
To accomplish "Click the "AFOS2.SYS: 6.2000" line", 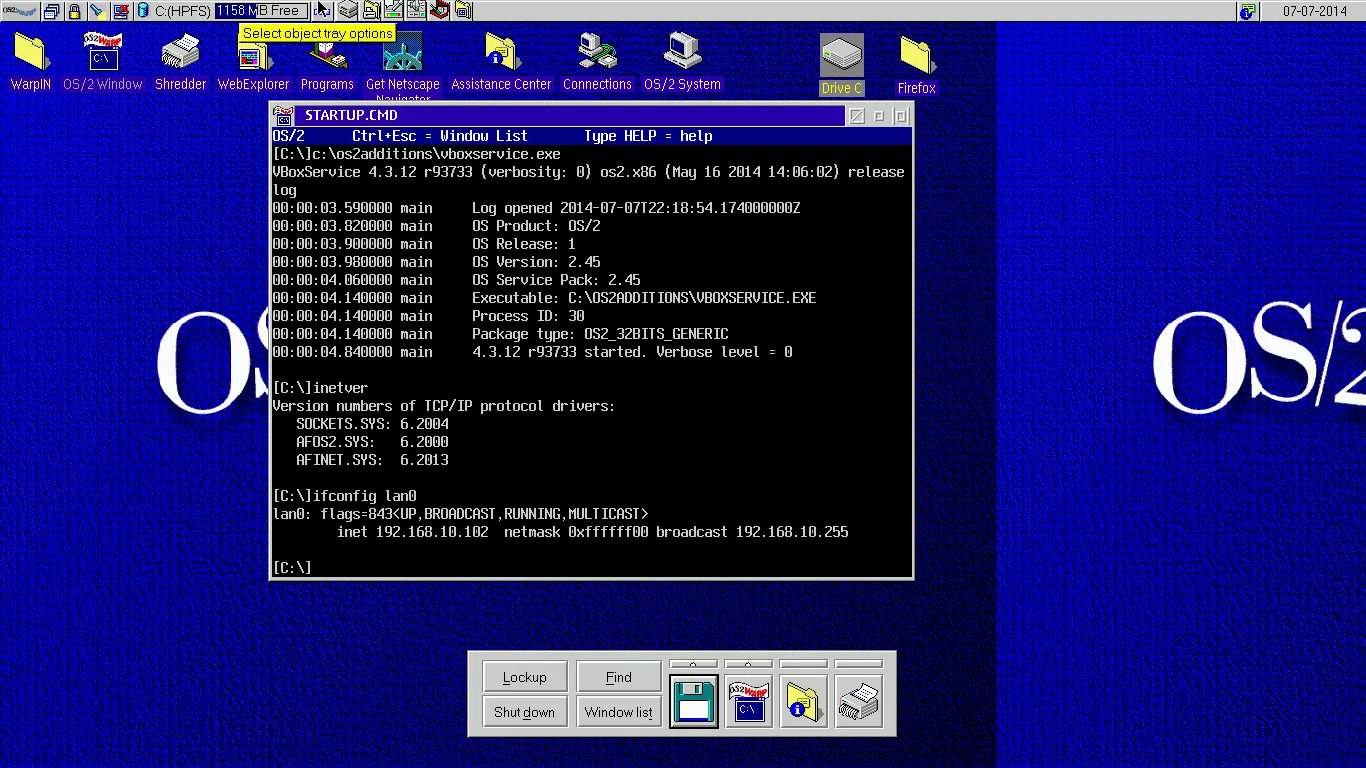I will pos(372,442).
